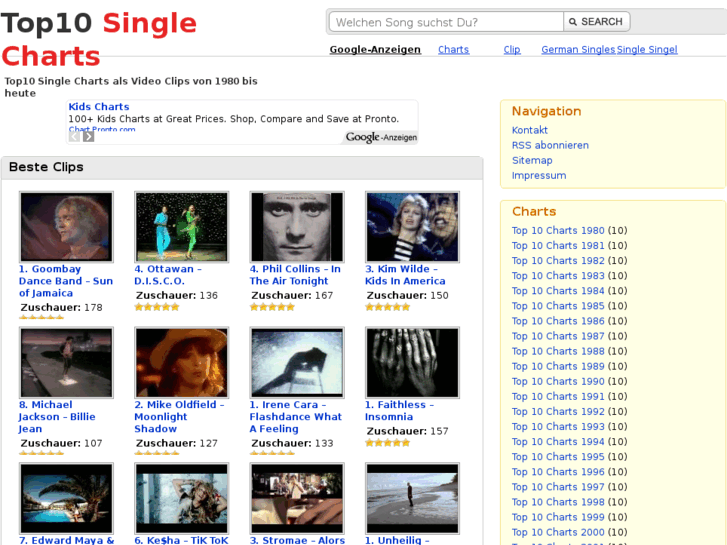Click '1. Goombay Dance Band - Sun of Jamaica' title
The image size is (727, 545).
click(x=66, y=281)
